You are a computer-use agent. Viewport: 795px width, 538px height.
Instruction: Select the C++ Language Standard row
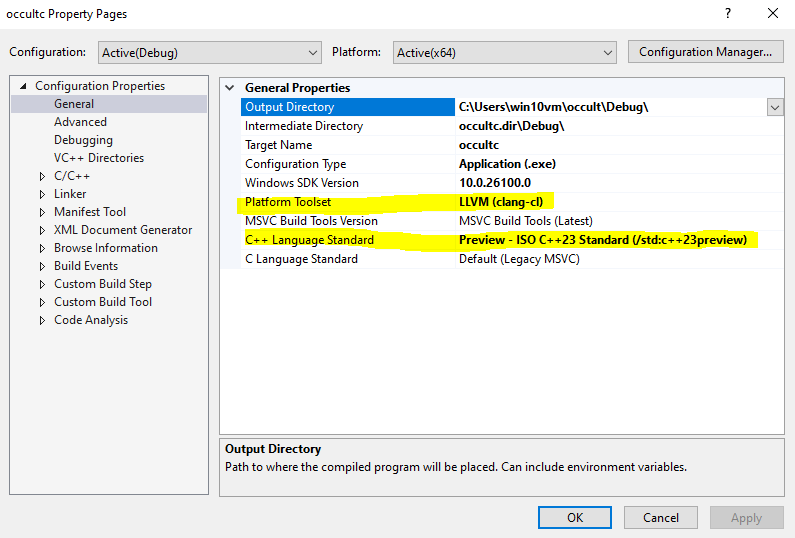point(309,240)
